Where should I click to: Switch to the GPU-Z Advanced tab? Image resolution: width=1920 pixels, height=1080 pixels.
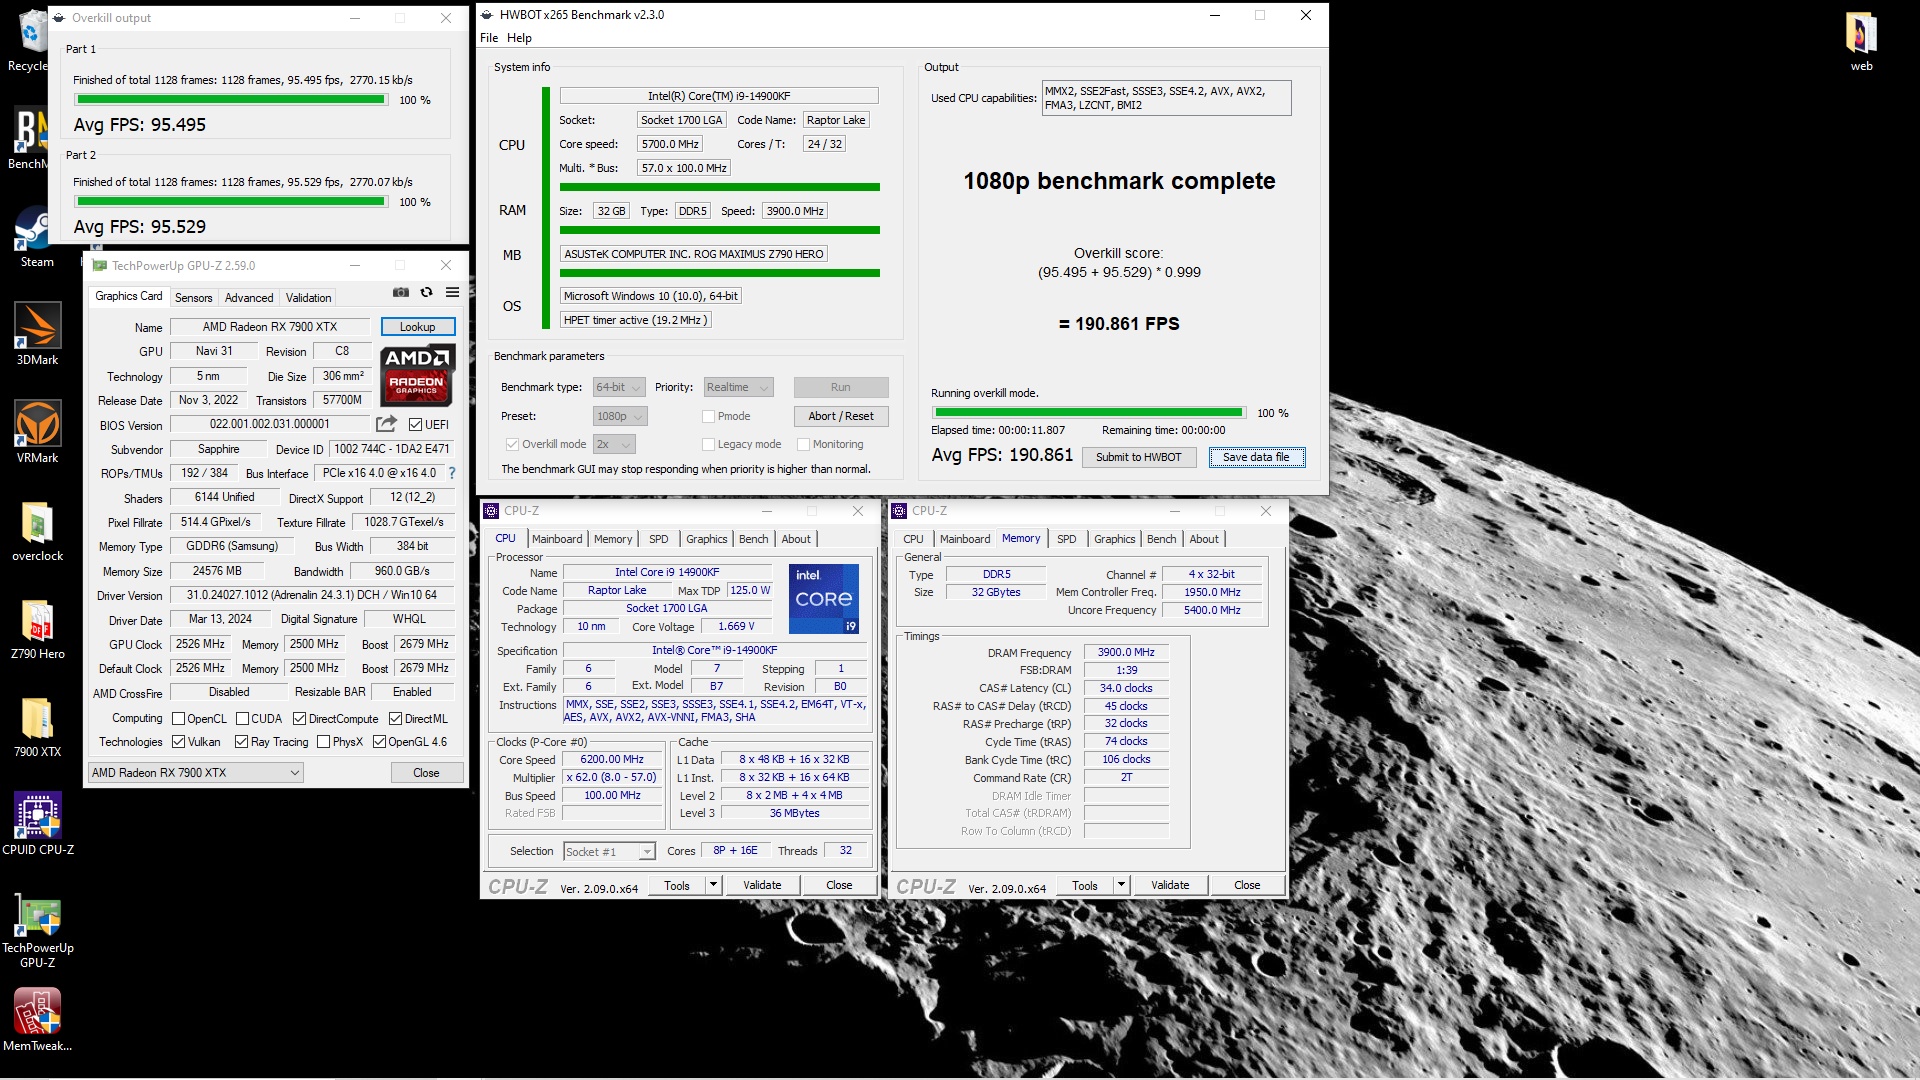[249, 298]
